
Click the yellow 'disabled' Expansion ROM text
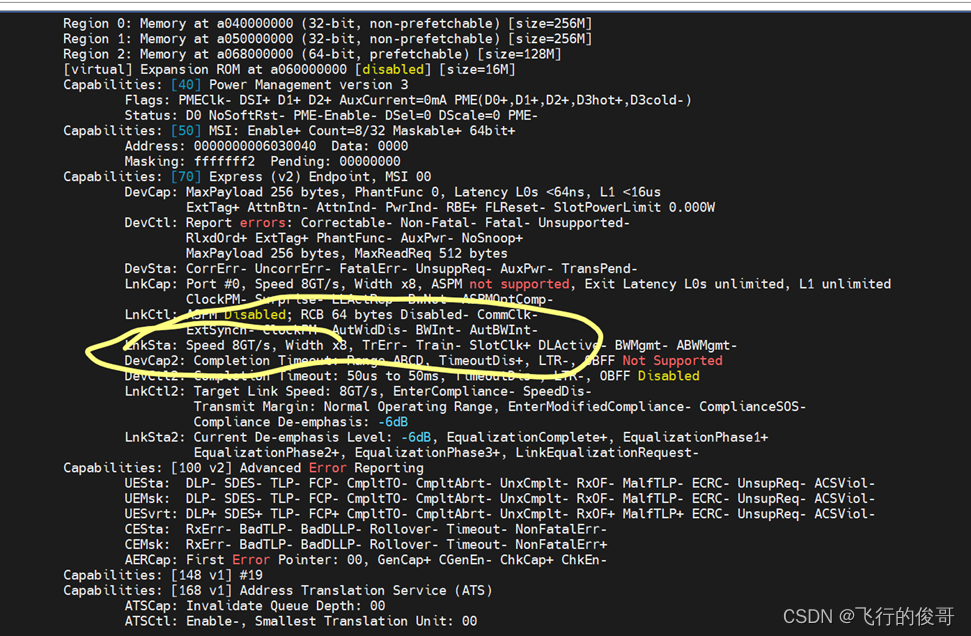pyautogui.click(x=393, y=69)
